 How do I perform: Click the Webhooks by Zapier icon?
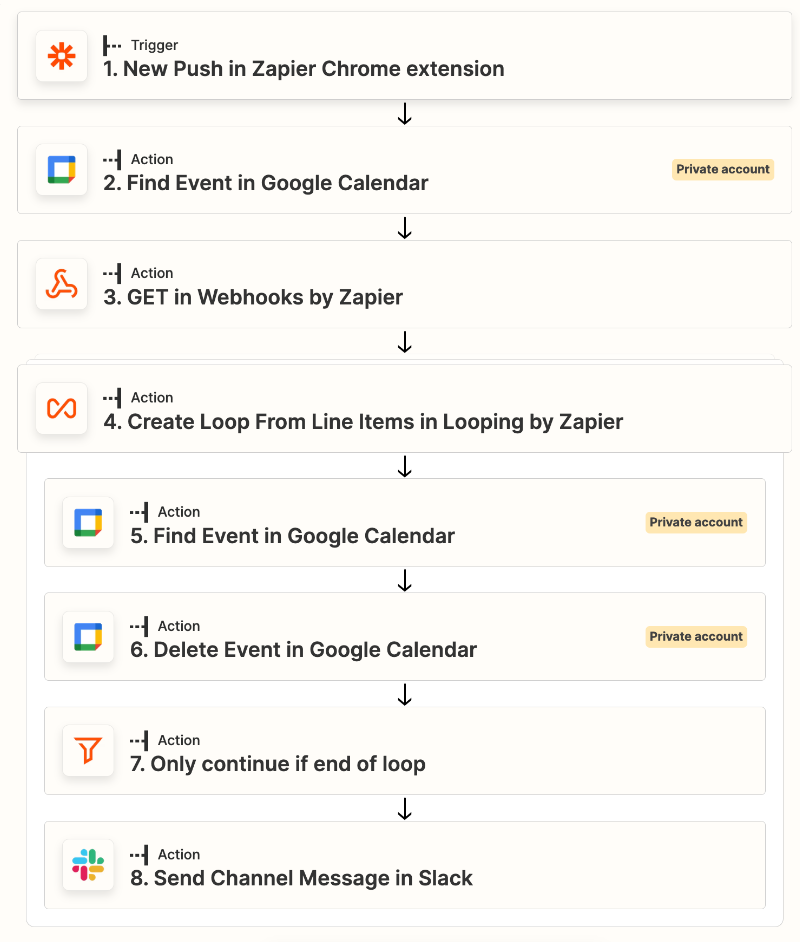(61, 284)
